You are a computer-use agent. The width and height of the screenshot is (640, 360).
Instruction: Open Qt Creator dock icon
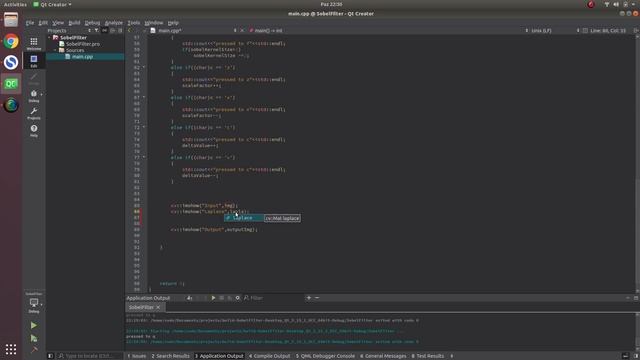(11, 84)
